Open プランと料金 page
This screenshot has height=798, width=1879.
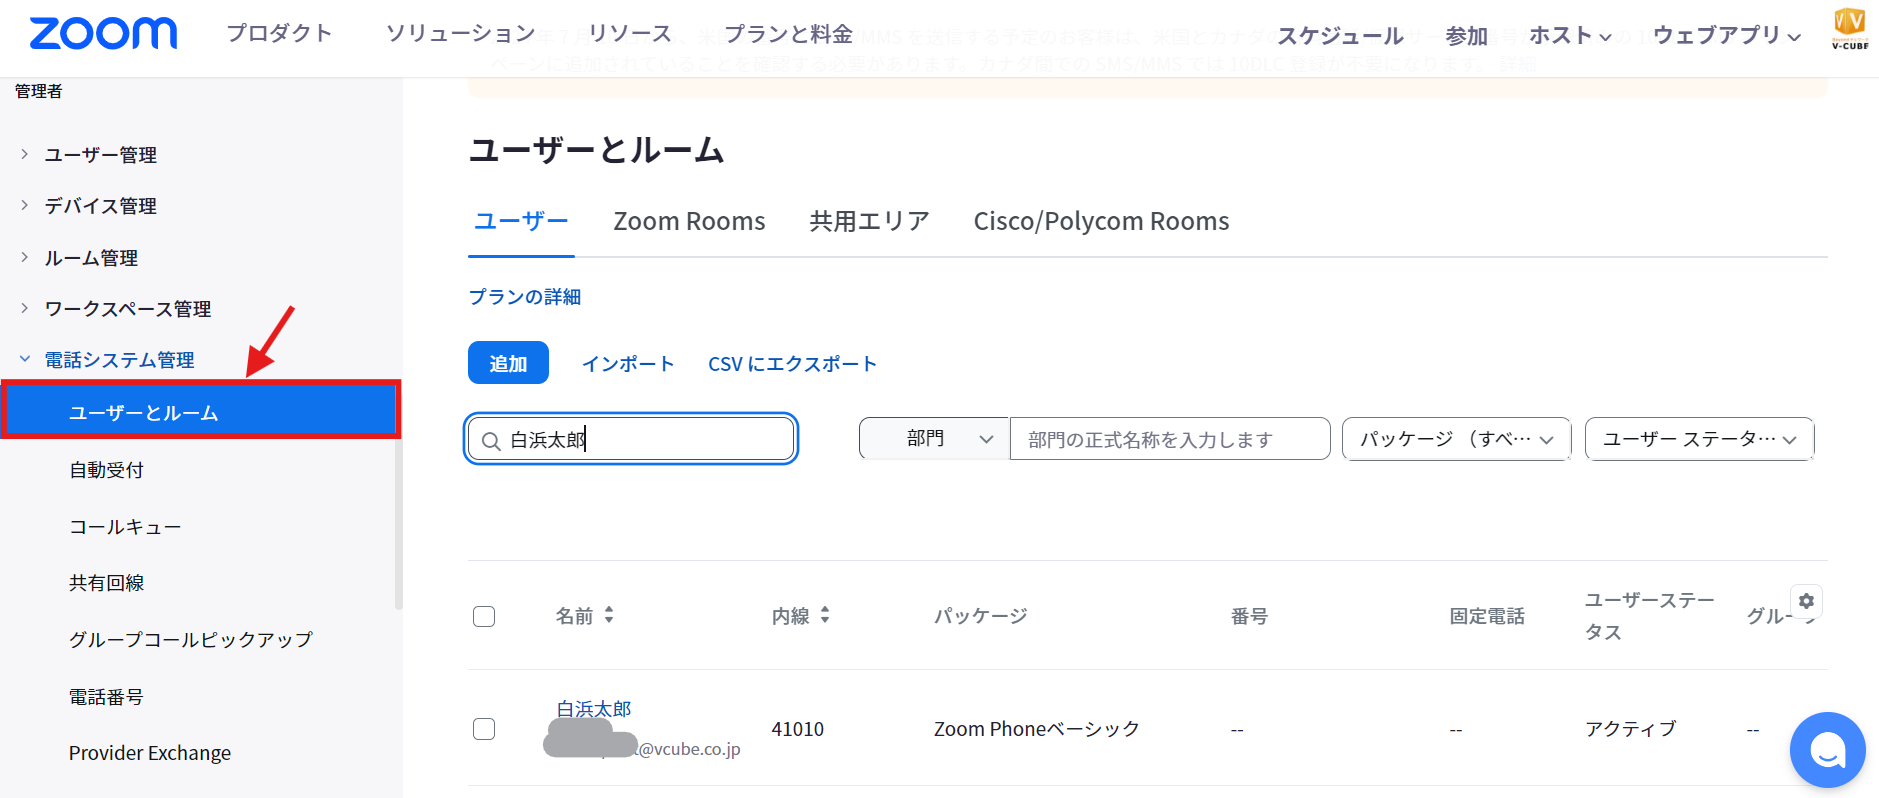(788, 33)
